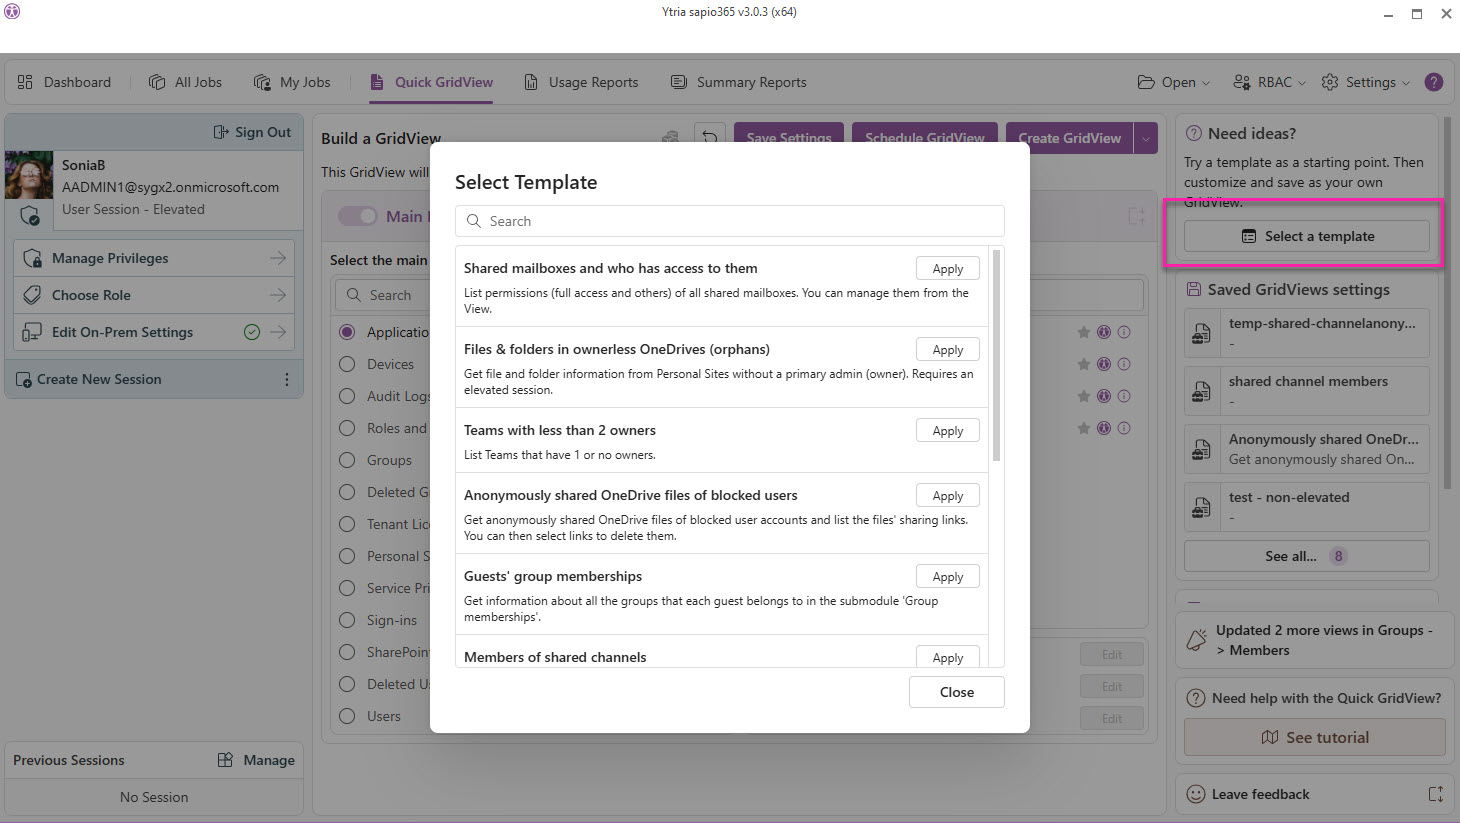The width and height of the screenshot is (1460, 823).
Task: Open temp-shared-channelanony saved GridView
Action: point(1307,333)
